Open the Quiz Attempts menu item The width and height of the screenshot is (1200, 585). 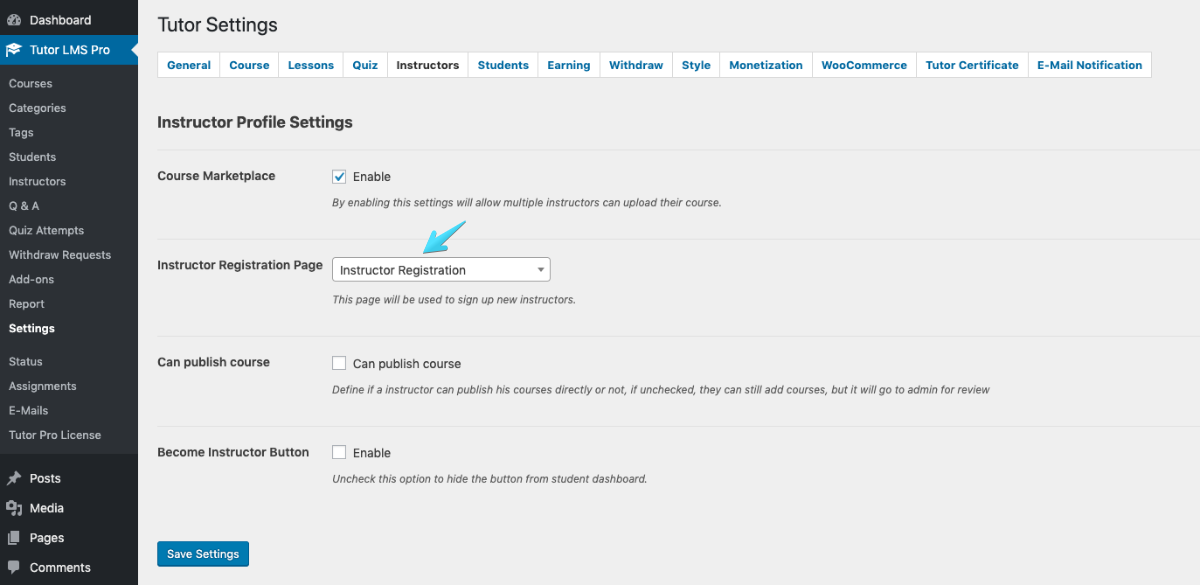tap(47, 230)
